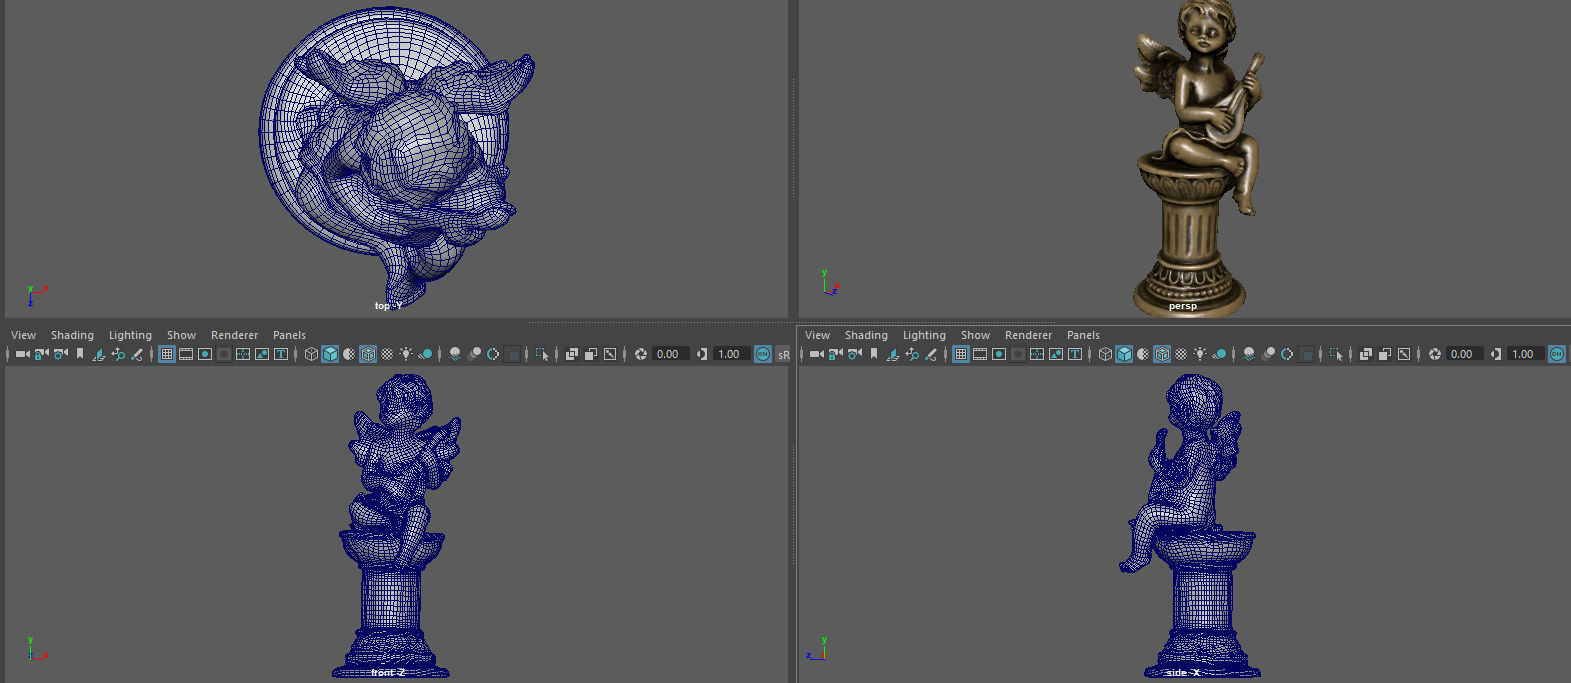Open the View menu in side viewport panel
This screenshot has height=683, width=1571.
click(817, 335)
